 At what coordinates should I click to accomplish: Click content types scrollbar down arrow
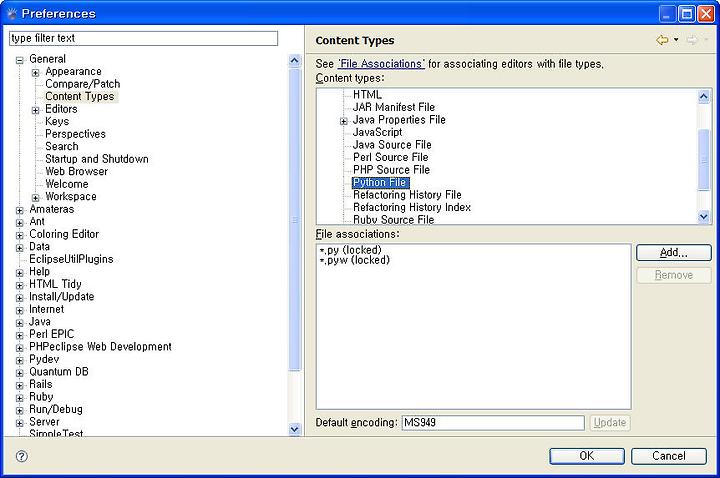[703, 217]
